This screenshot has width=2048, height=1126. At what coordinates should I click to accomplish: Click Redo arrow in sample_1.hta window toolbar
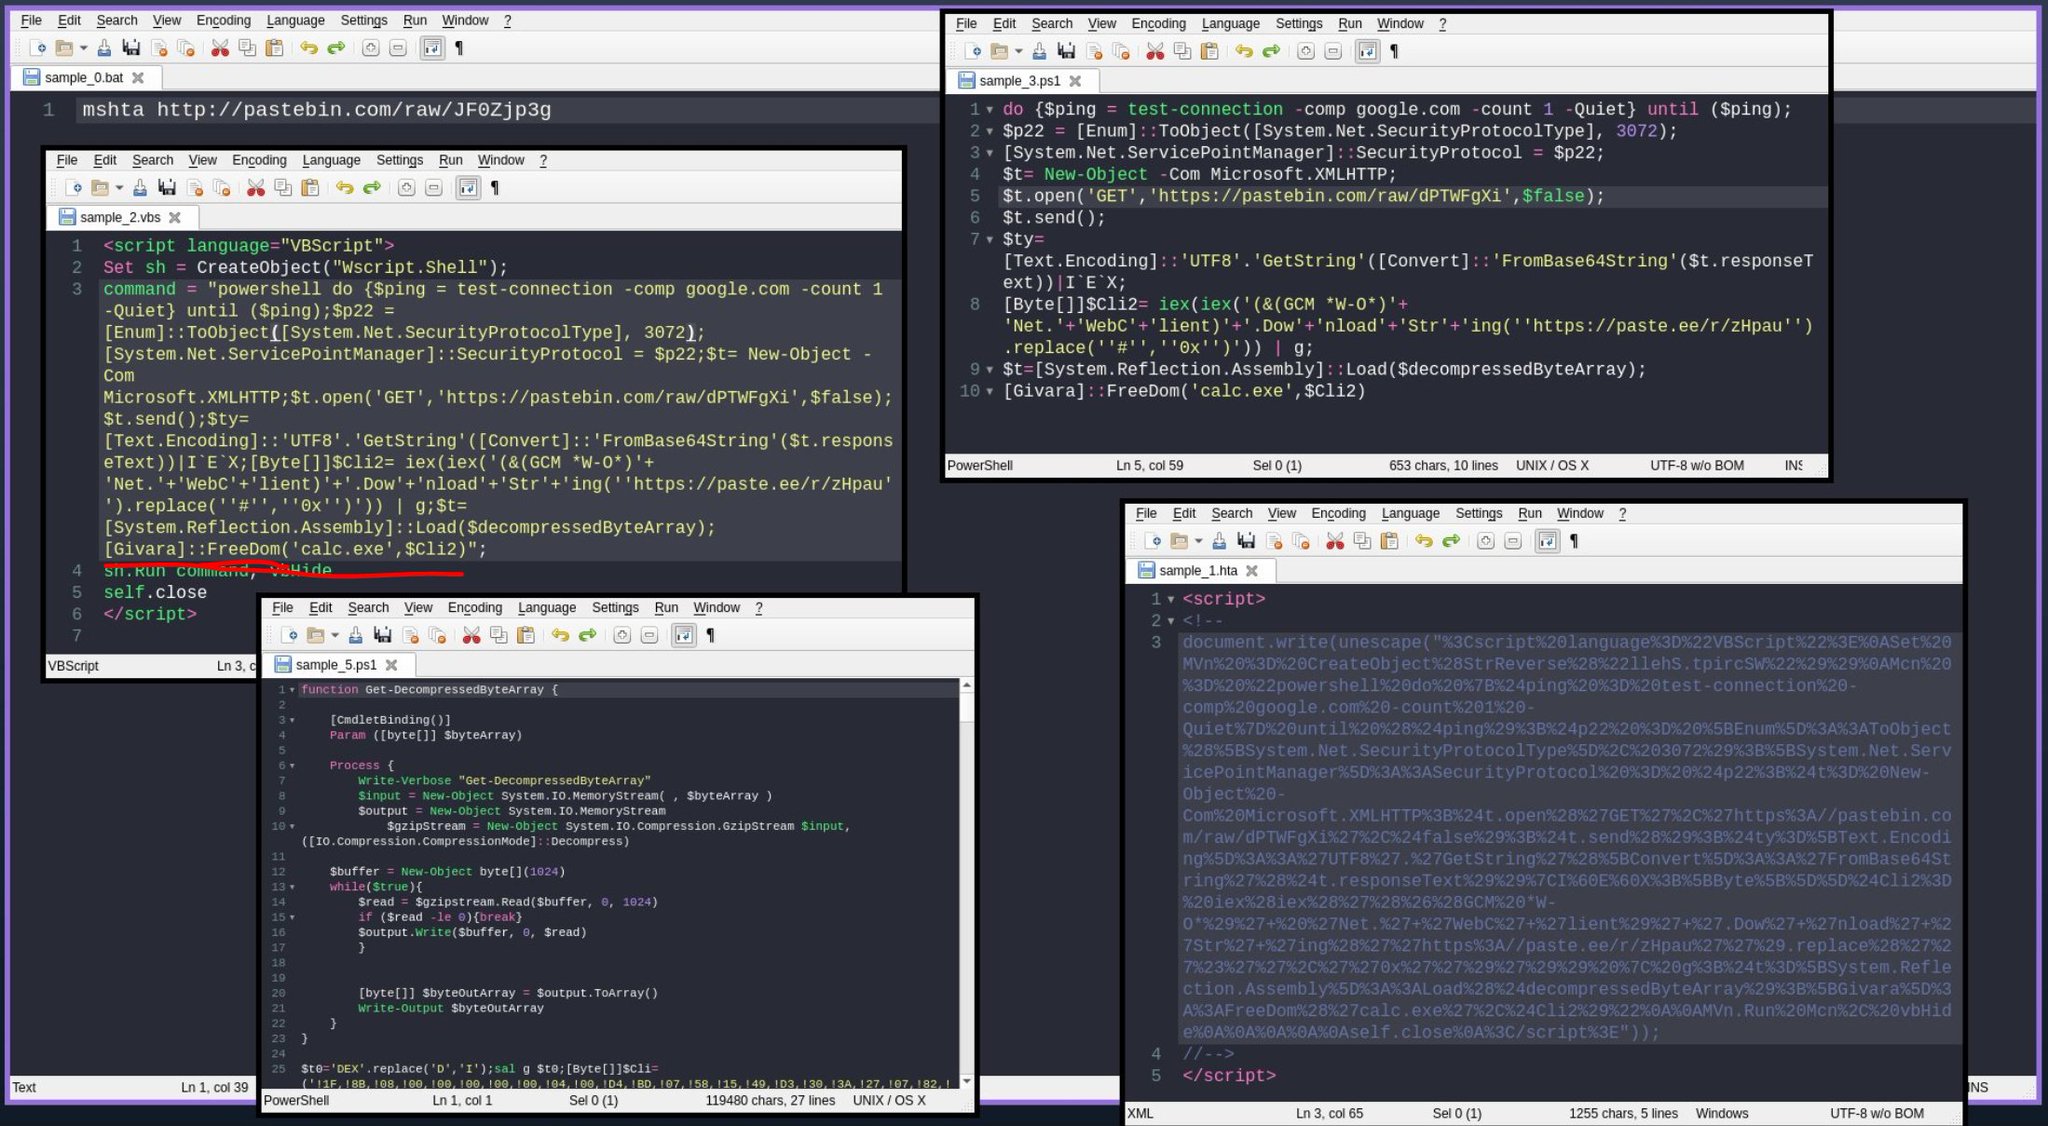click(x=1450, y=541)
